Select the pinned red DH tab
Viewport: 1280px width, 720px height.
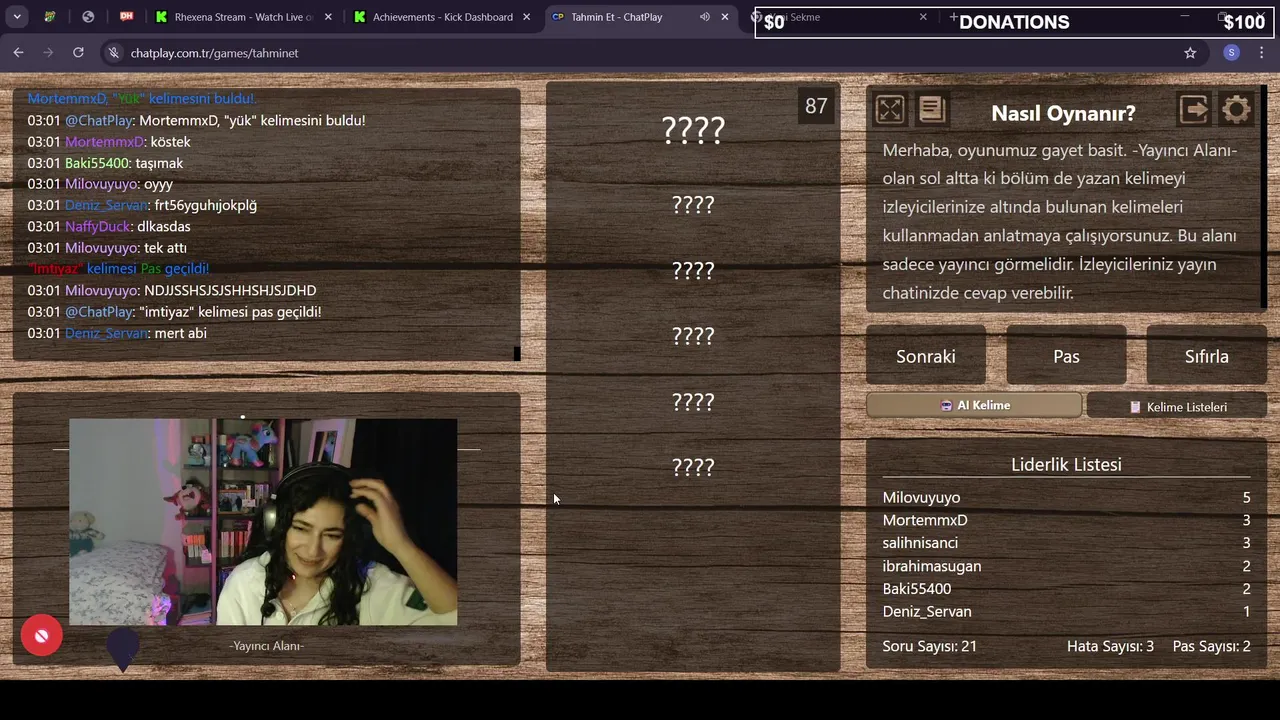(x=126, y=17)
